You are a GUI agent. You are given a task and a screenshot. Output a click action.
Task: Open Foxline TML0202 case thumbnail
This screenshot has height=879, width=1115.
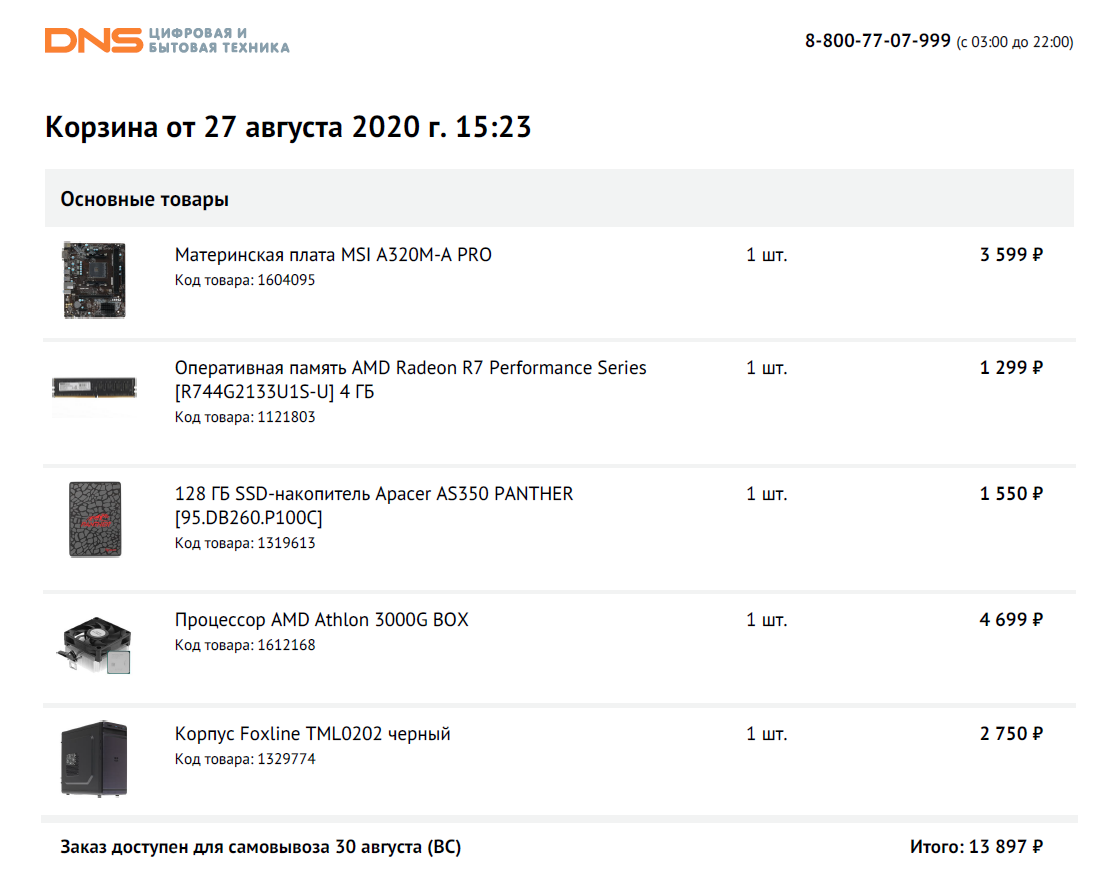coord(94,758)
